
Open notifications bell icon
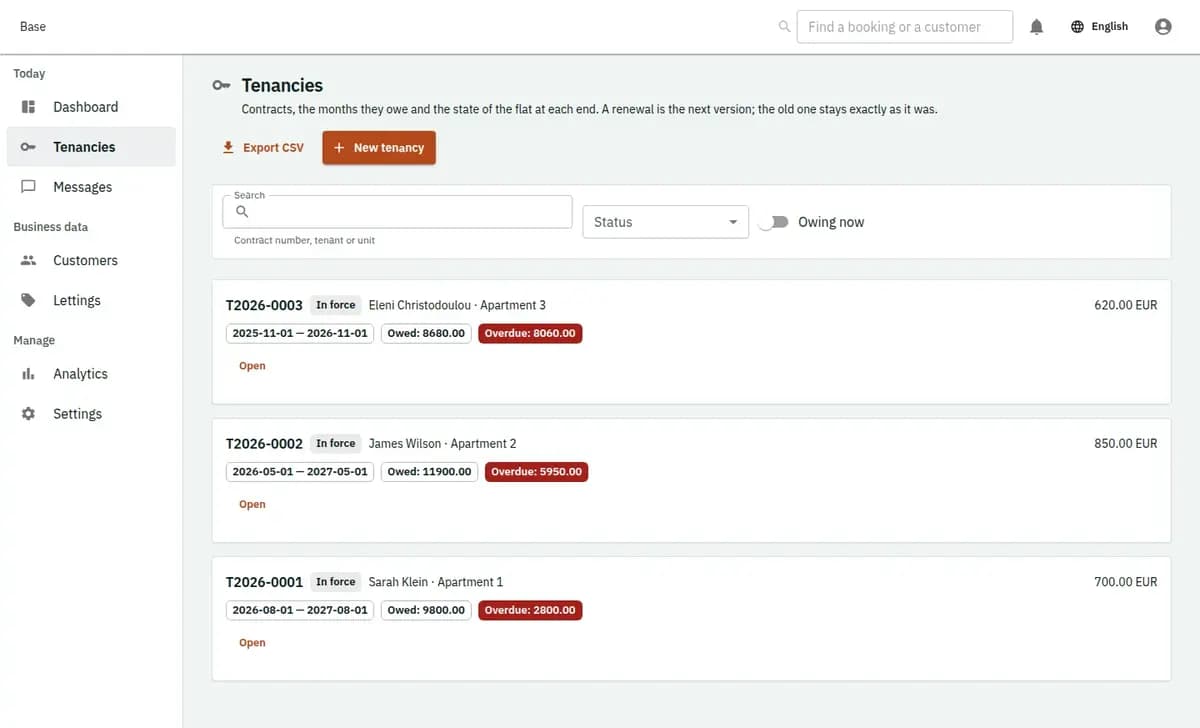[1037, 27]
